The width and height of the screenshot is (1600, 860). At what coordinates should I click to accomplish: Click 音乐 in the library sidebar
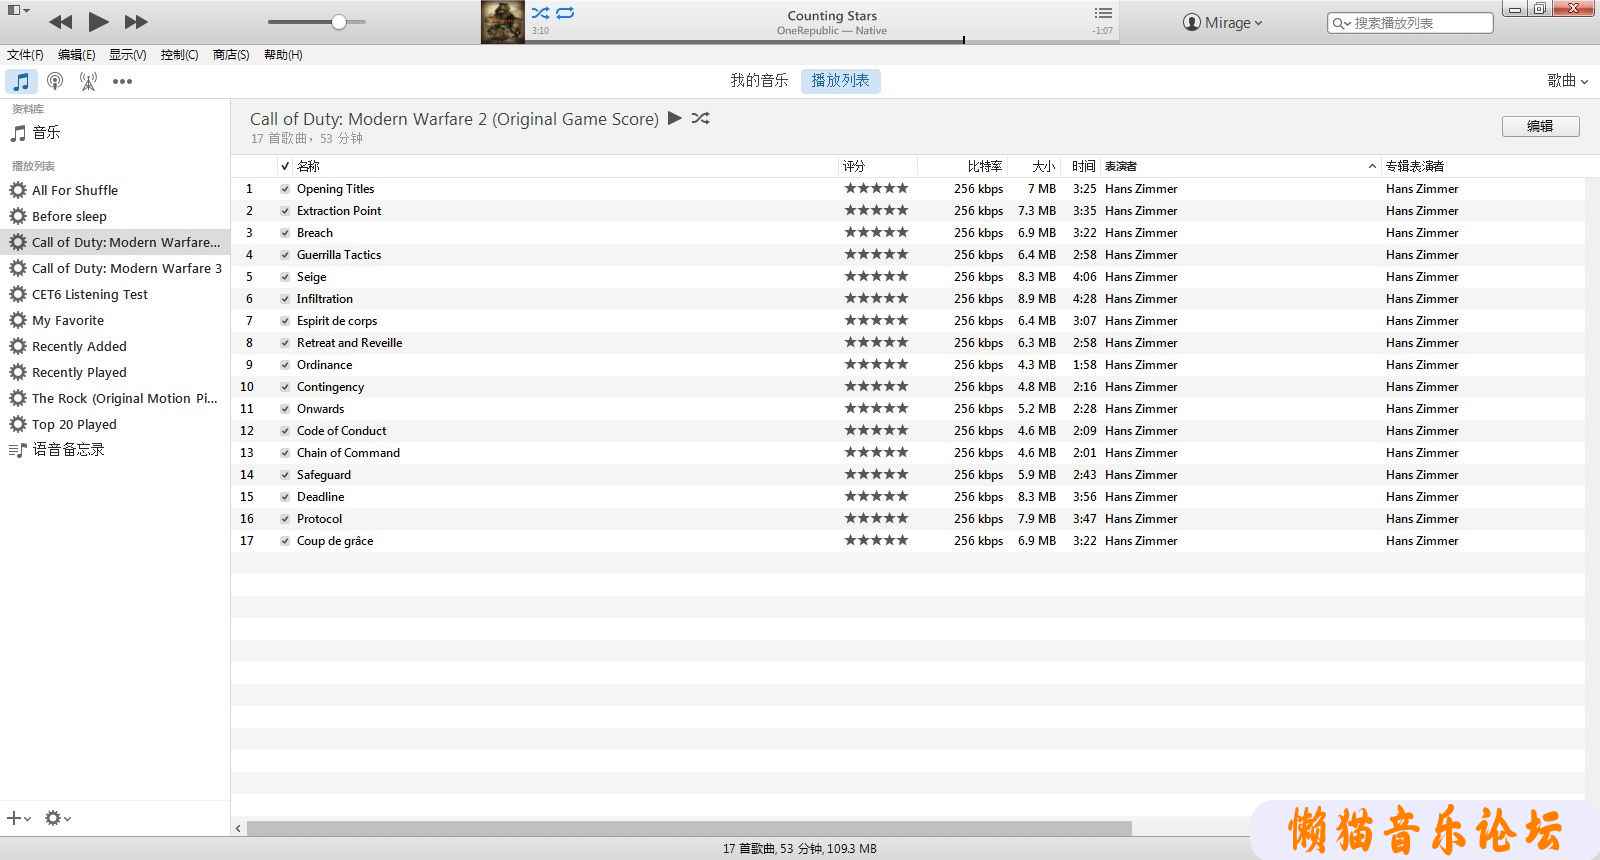tap(46, 132)
